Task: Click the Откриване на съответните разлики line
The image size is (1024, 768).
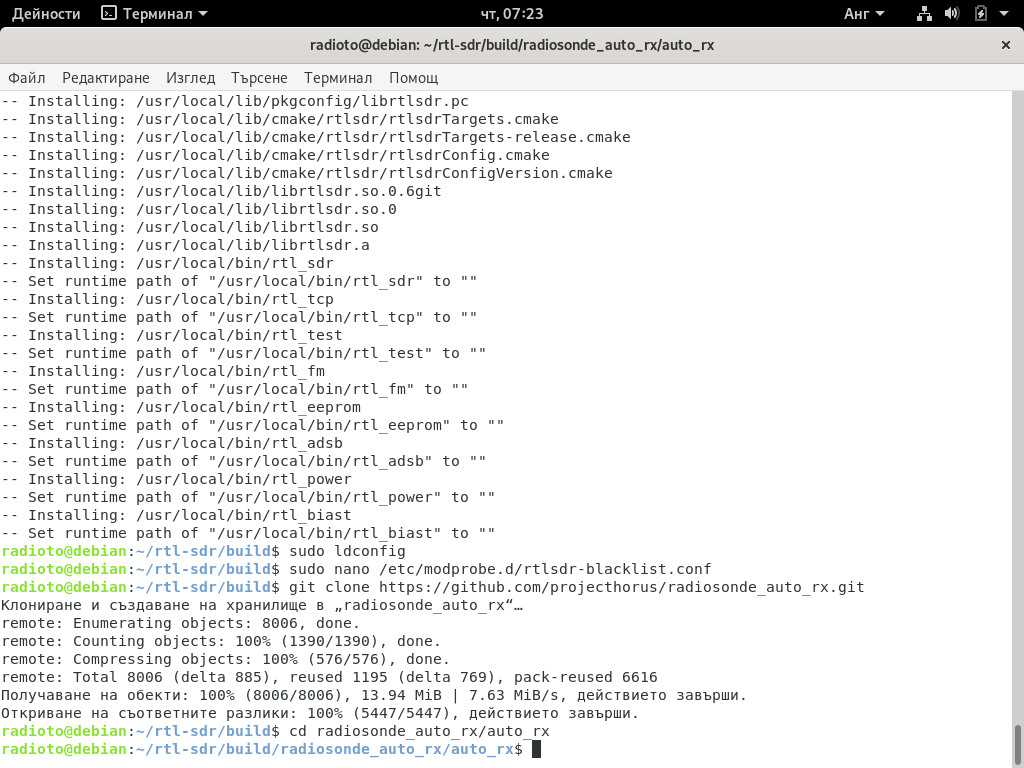Action: (x=320, y=713)
